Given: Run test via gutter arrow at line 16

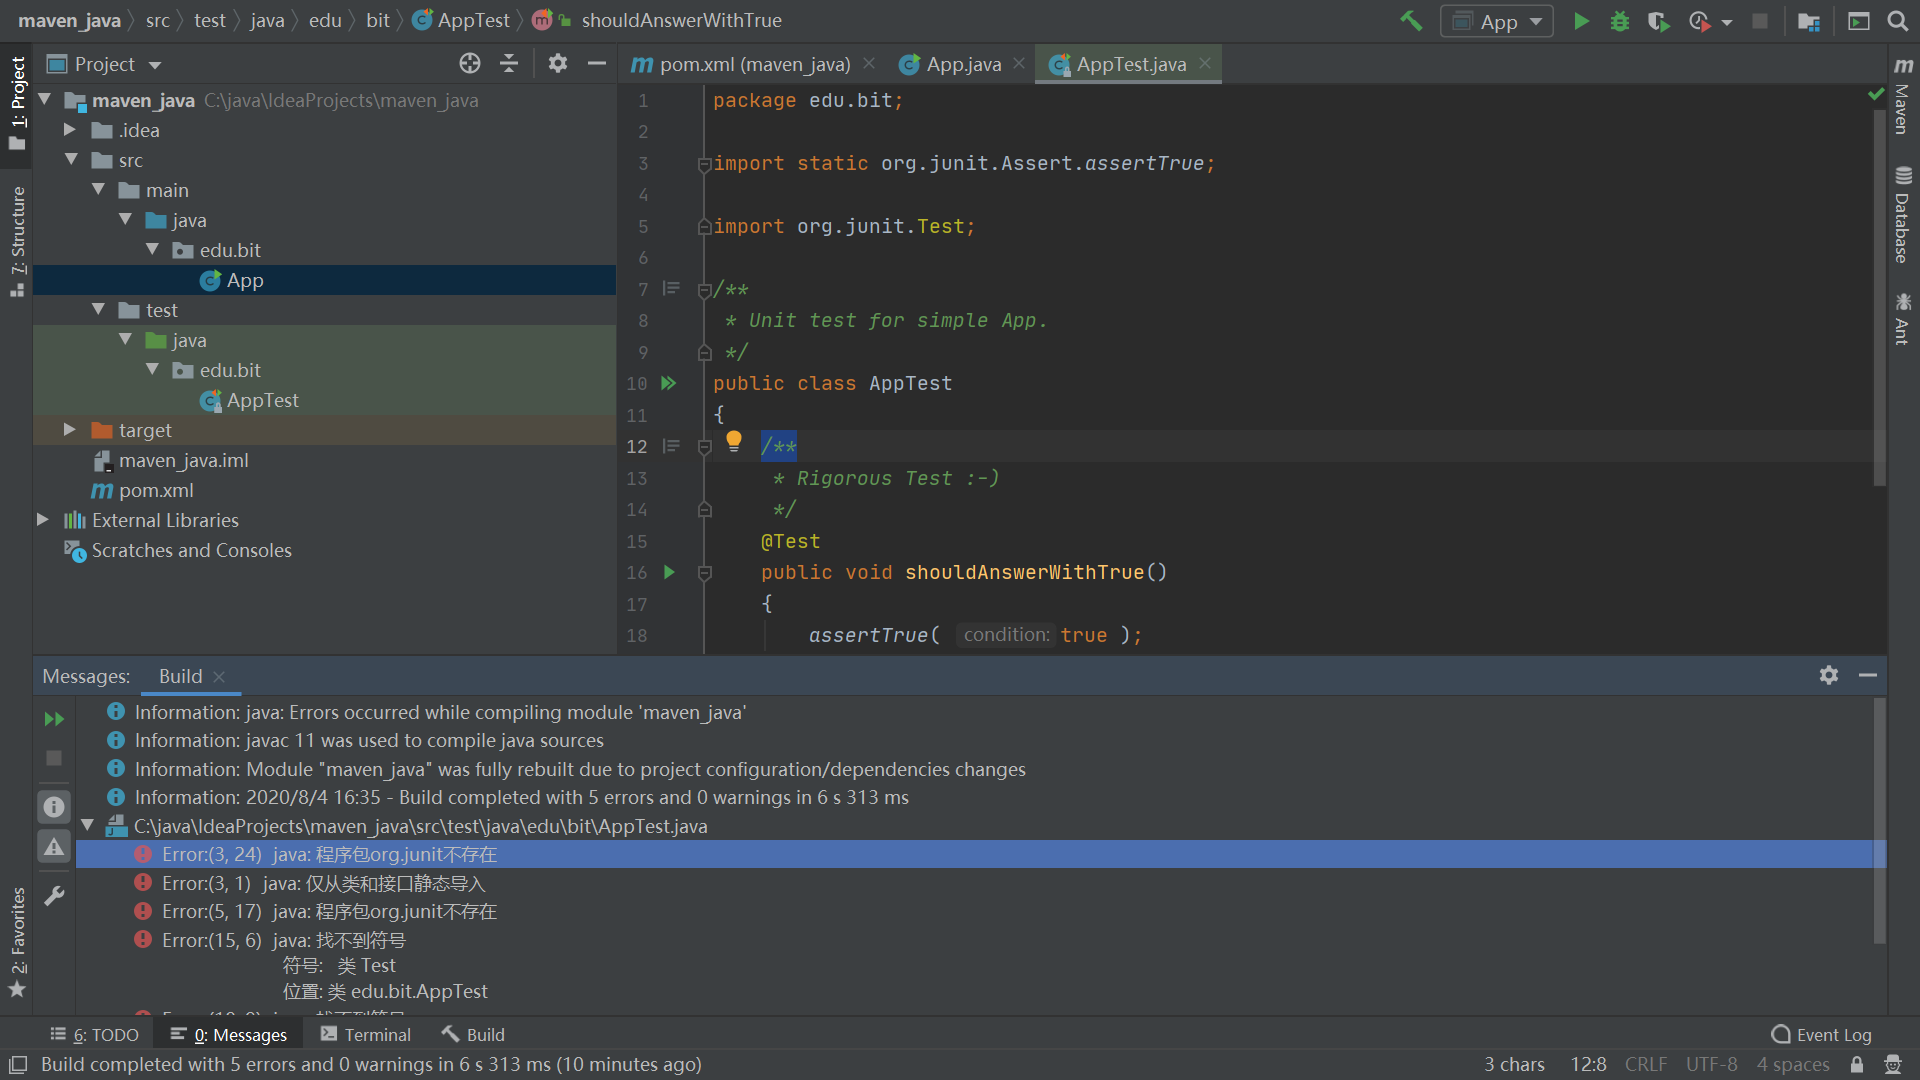Looking at the screenshot, I should pos(670,572).
